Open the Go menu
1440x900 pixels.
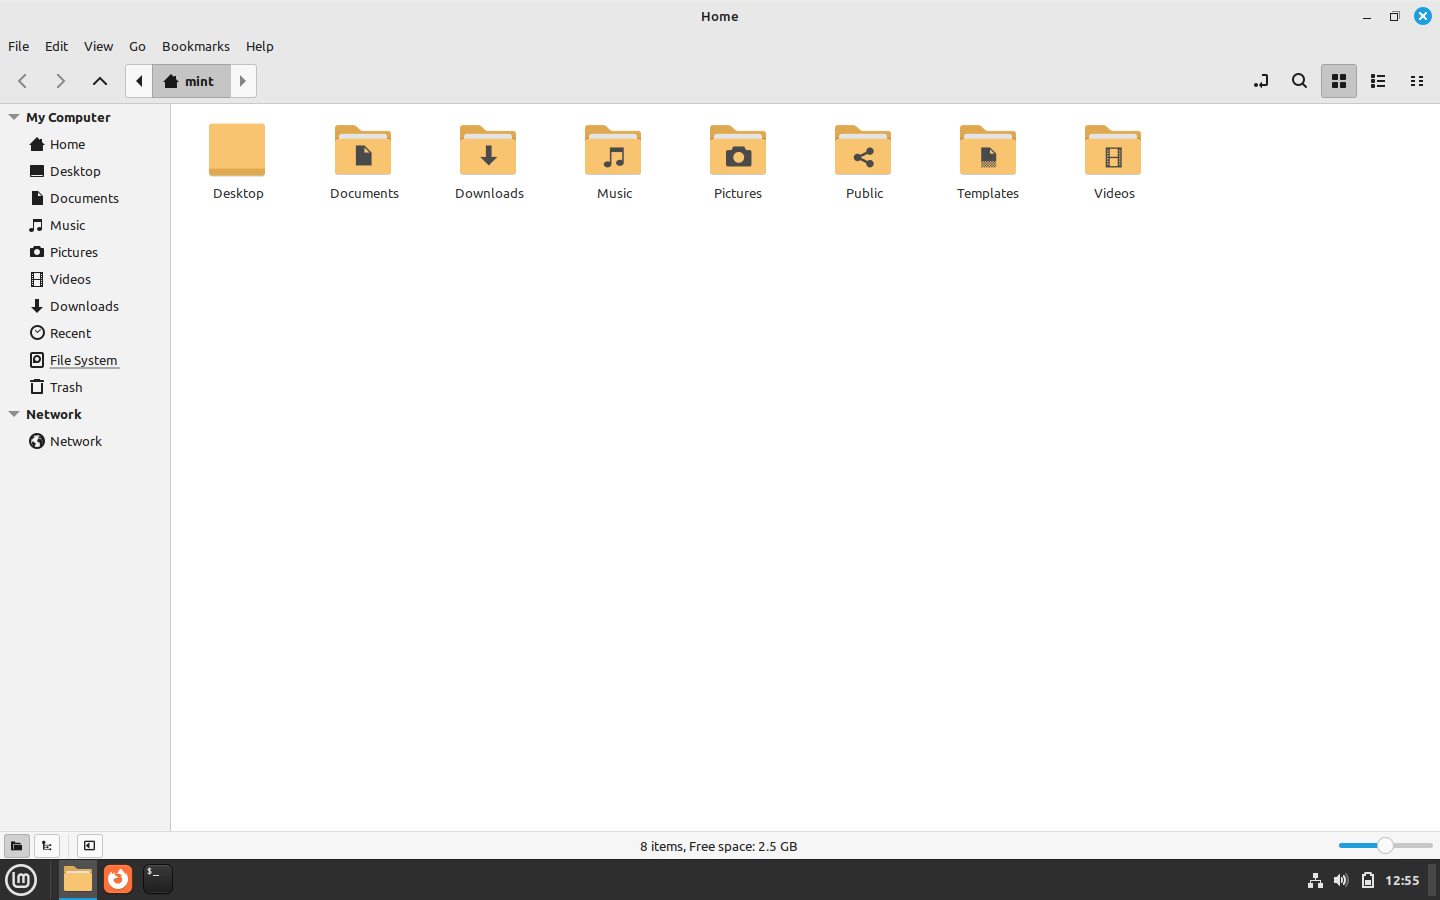pyautogui.click(x=137, y=46)
